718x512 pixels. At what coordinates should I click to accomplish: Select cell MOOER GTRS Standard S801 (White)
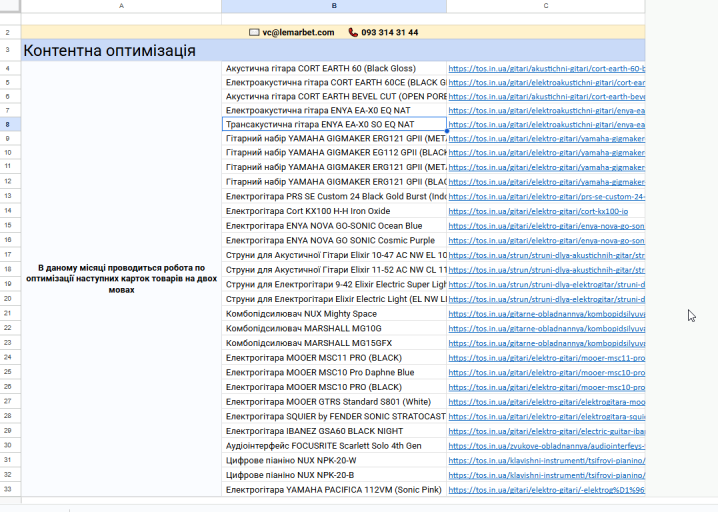pos(334,402)
